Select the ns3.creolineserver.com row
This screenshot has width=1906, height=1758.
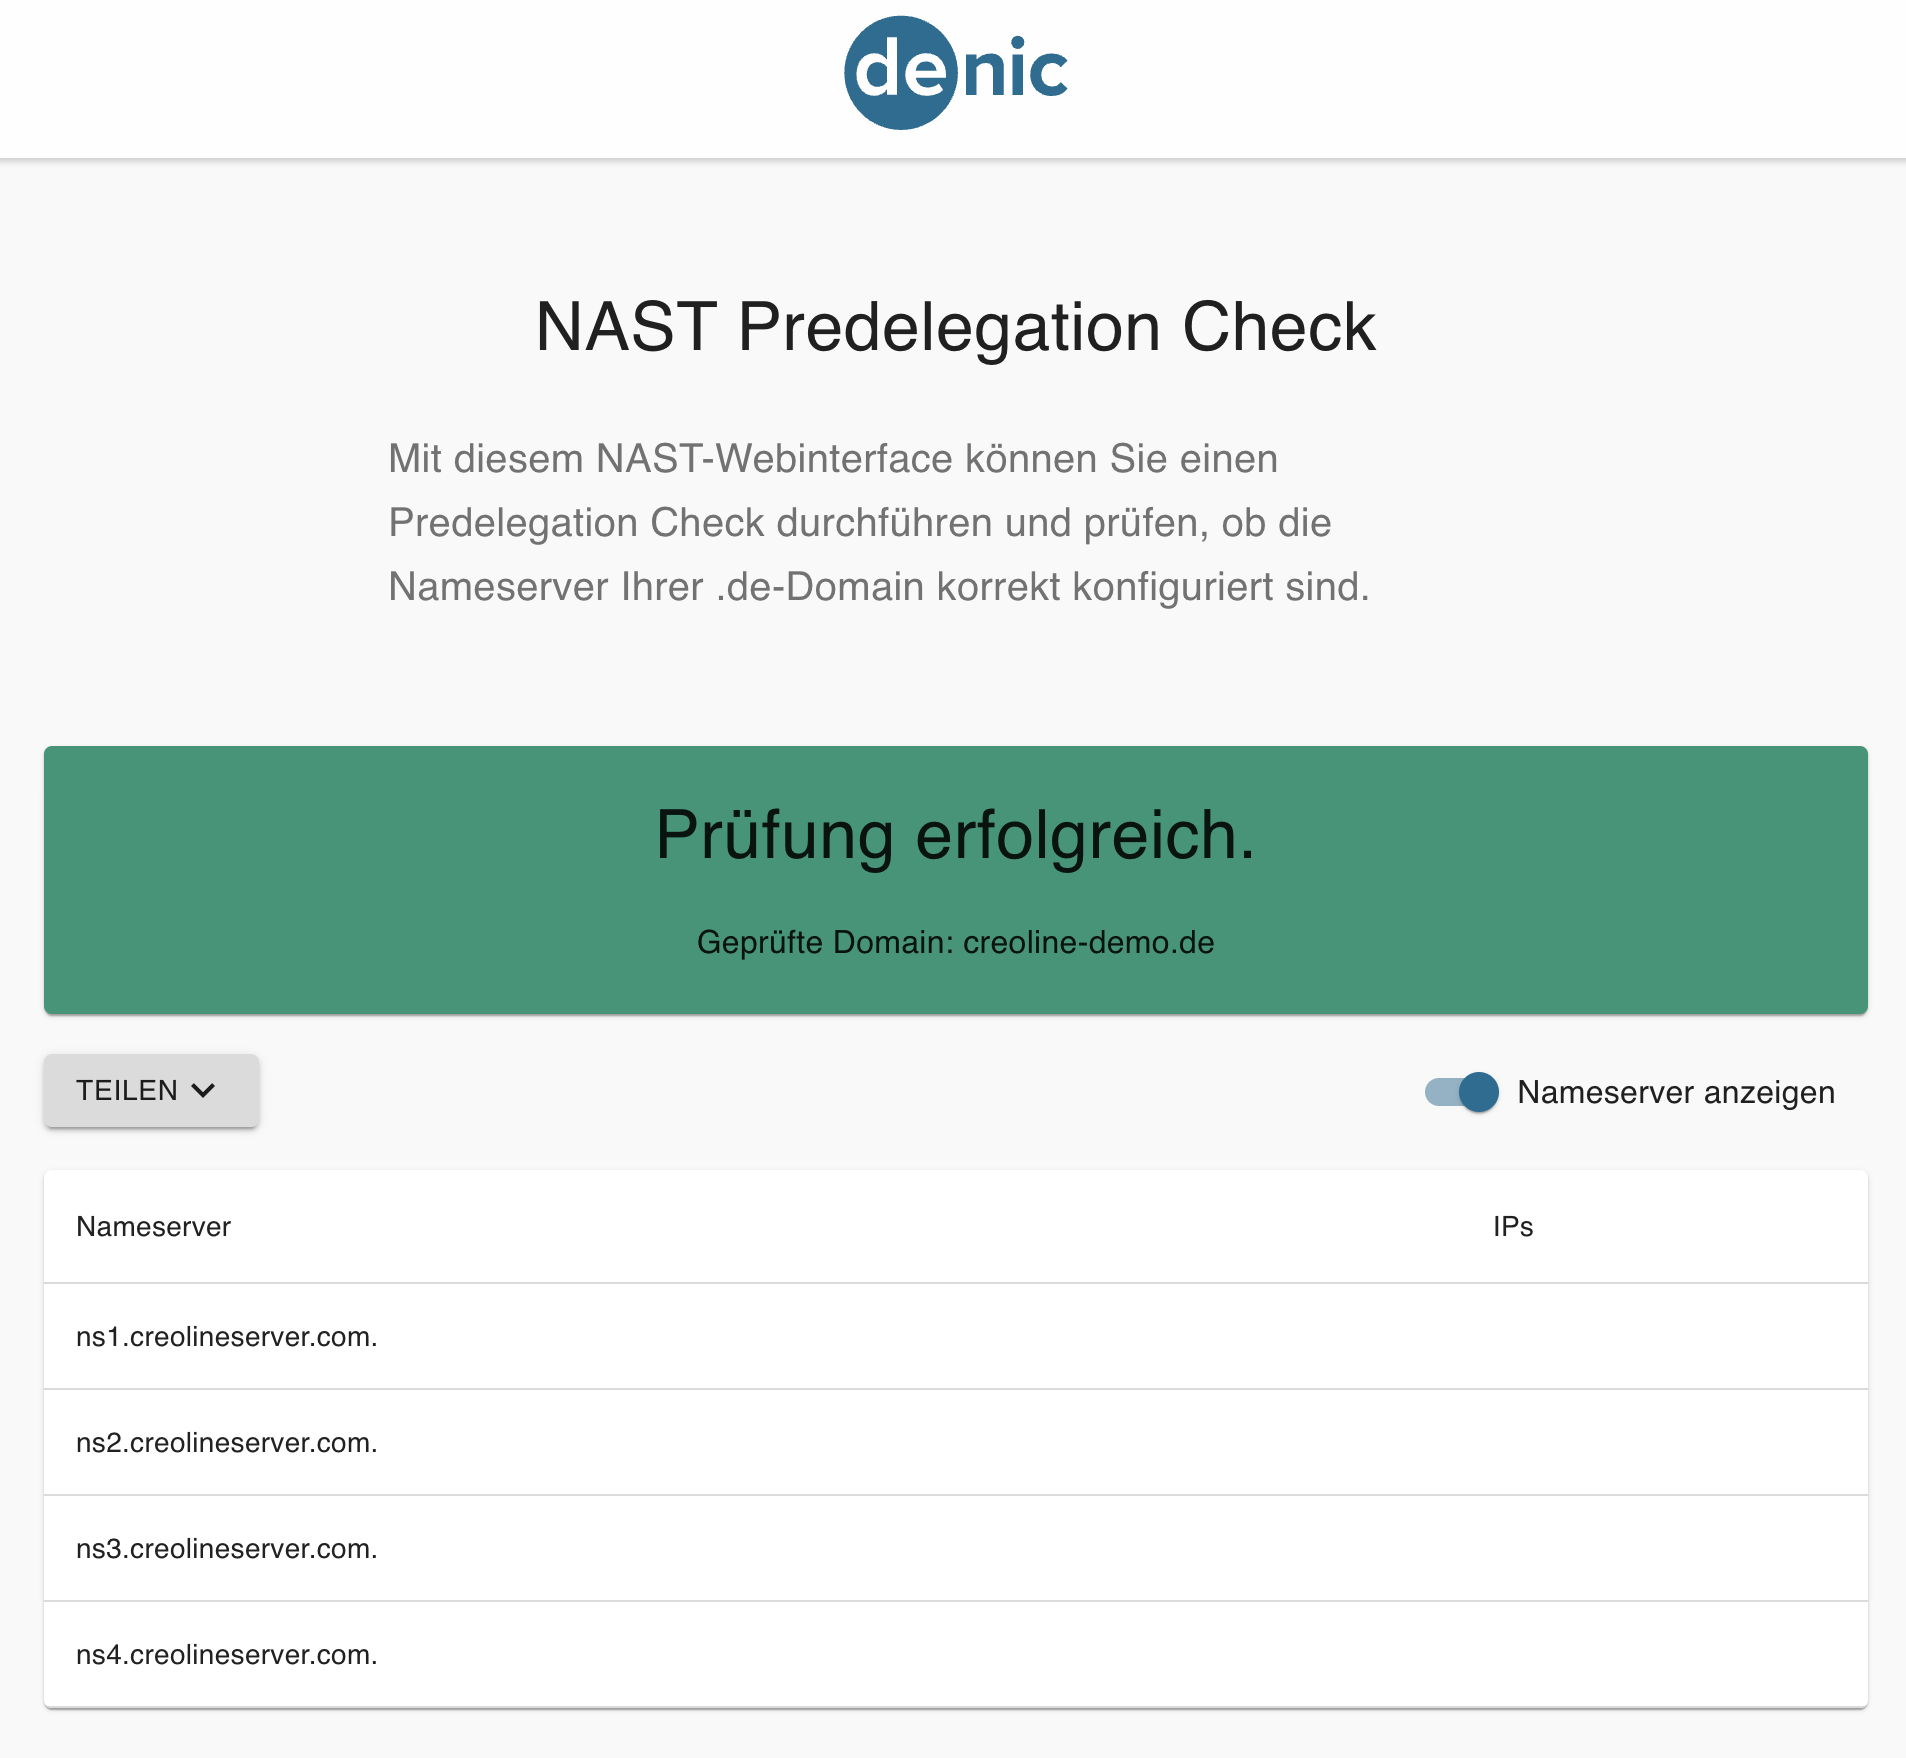click(956, 1548)
